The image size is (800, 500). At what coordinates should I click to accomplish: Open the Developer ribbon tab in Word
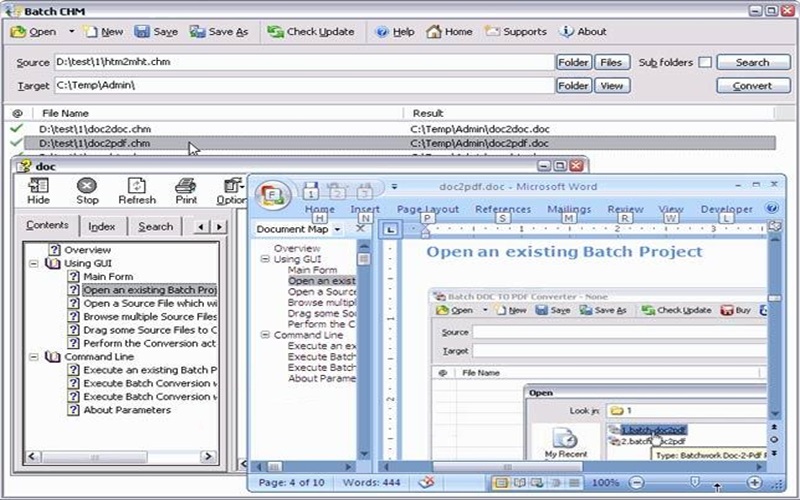727,209
